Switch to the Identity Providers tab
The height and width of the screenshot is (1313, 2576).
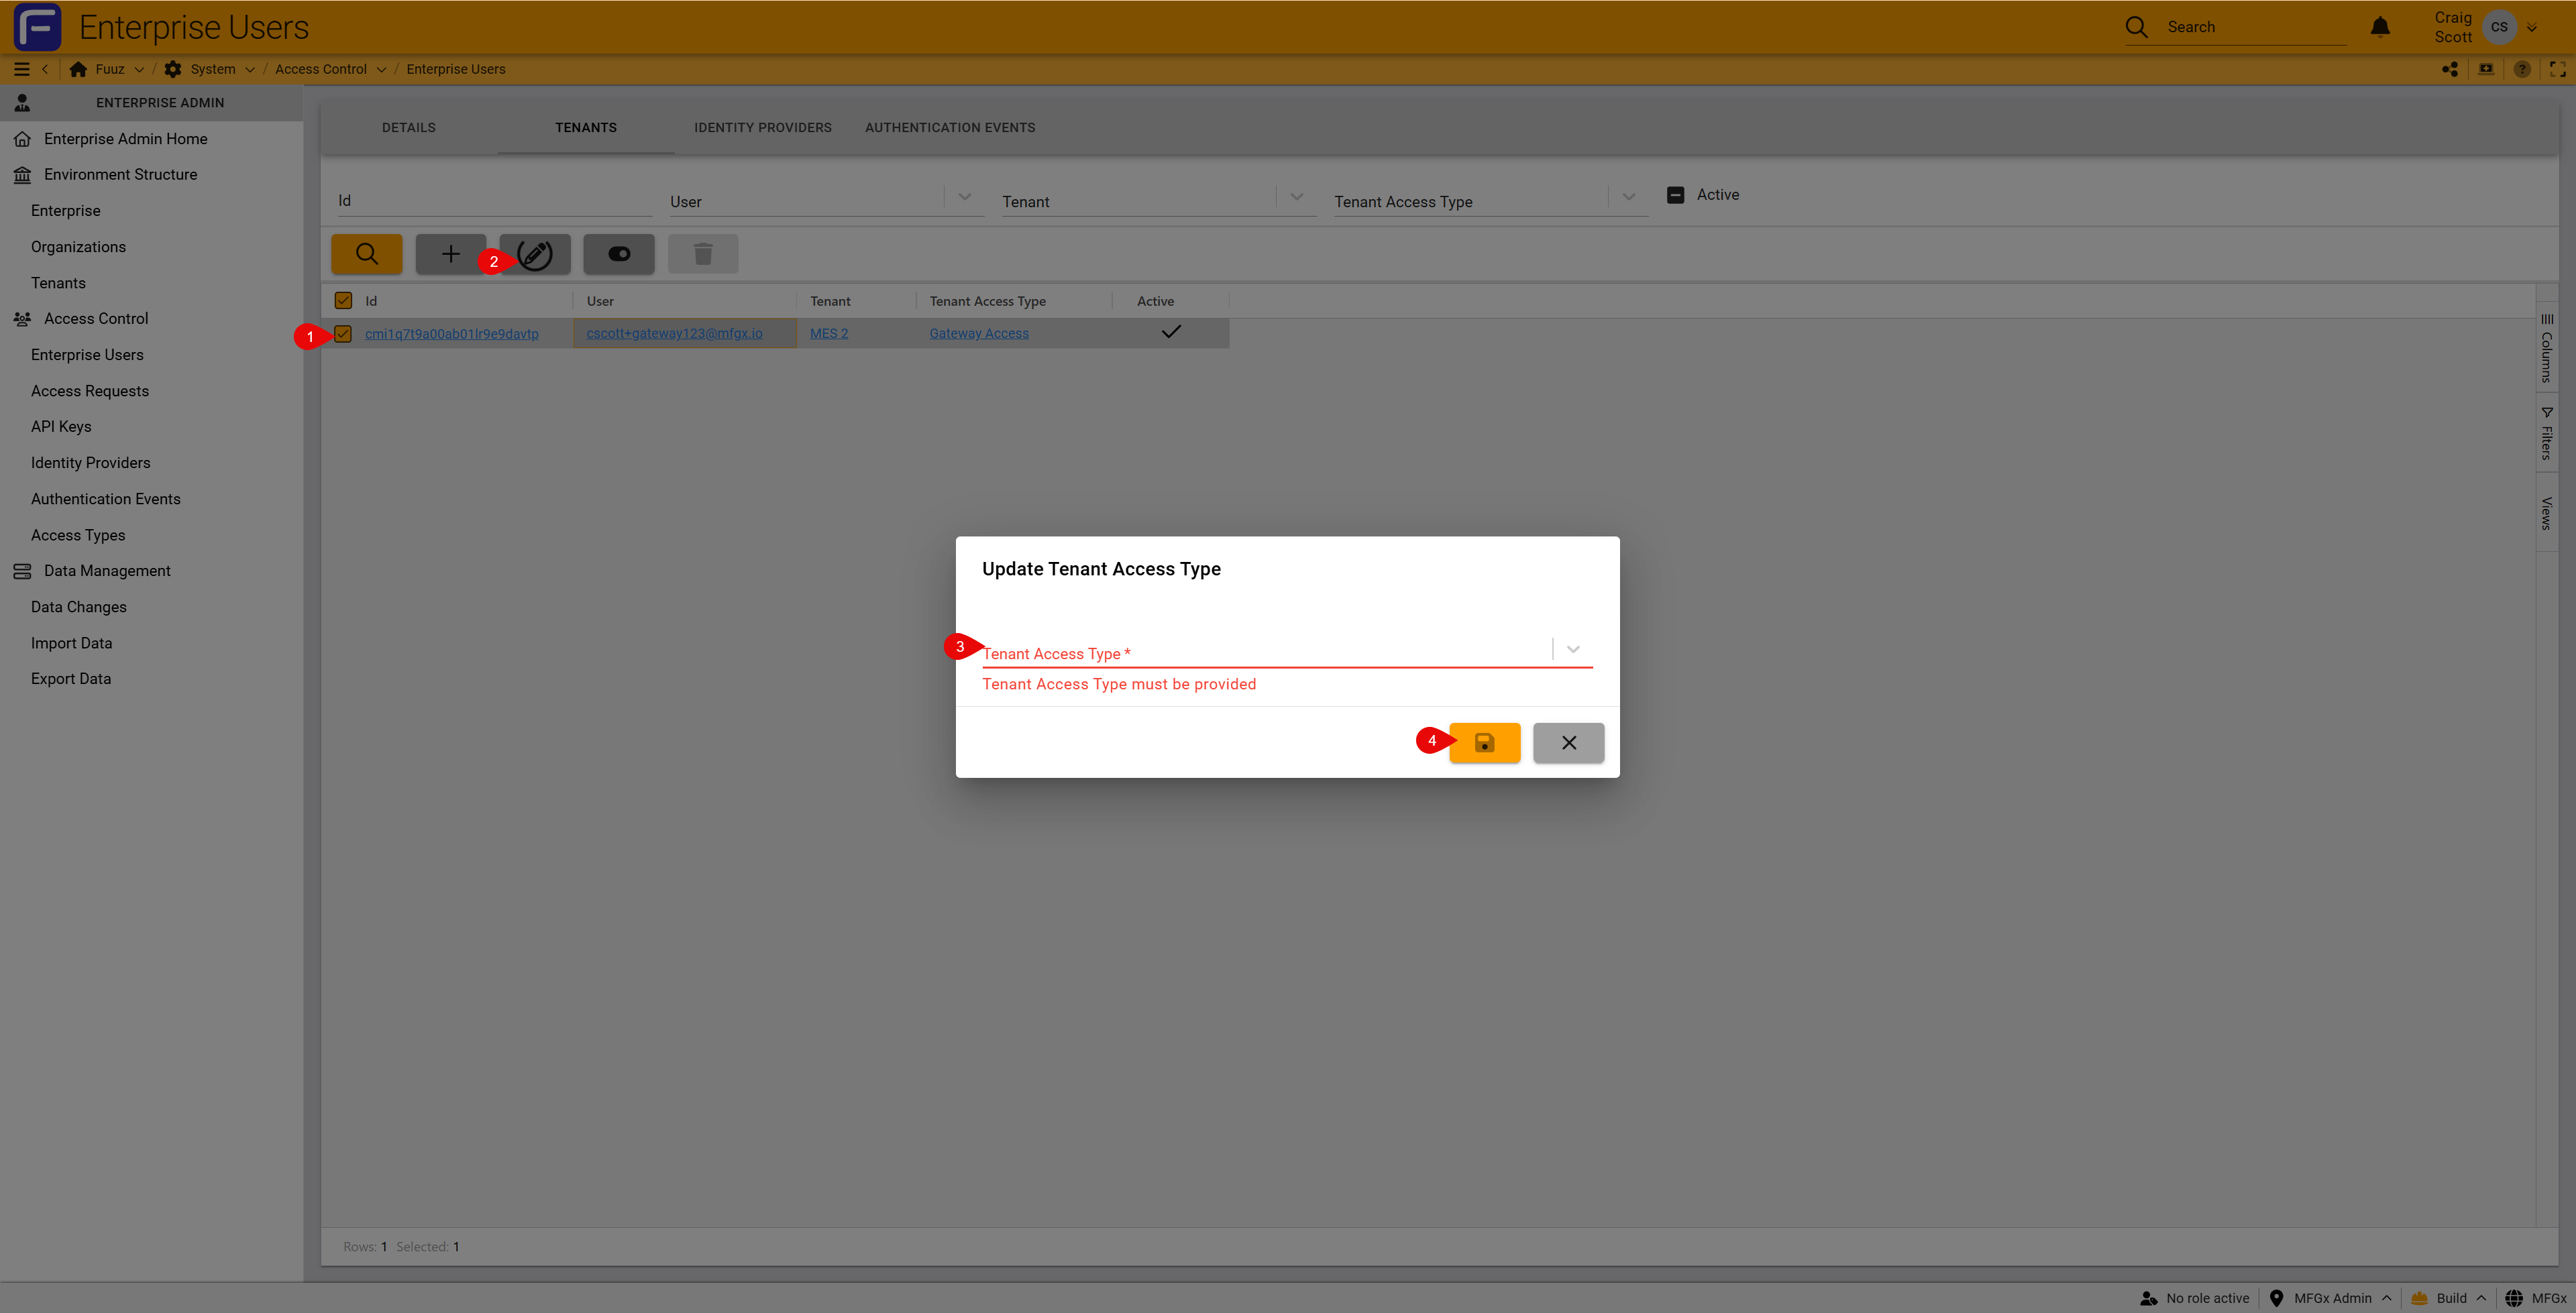tap(762, 127)
